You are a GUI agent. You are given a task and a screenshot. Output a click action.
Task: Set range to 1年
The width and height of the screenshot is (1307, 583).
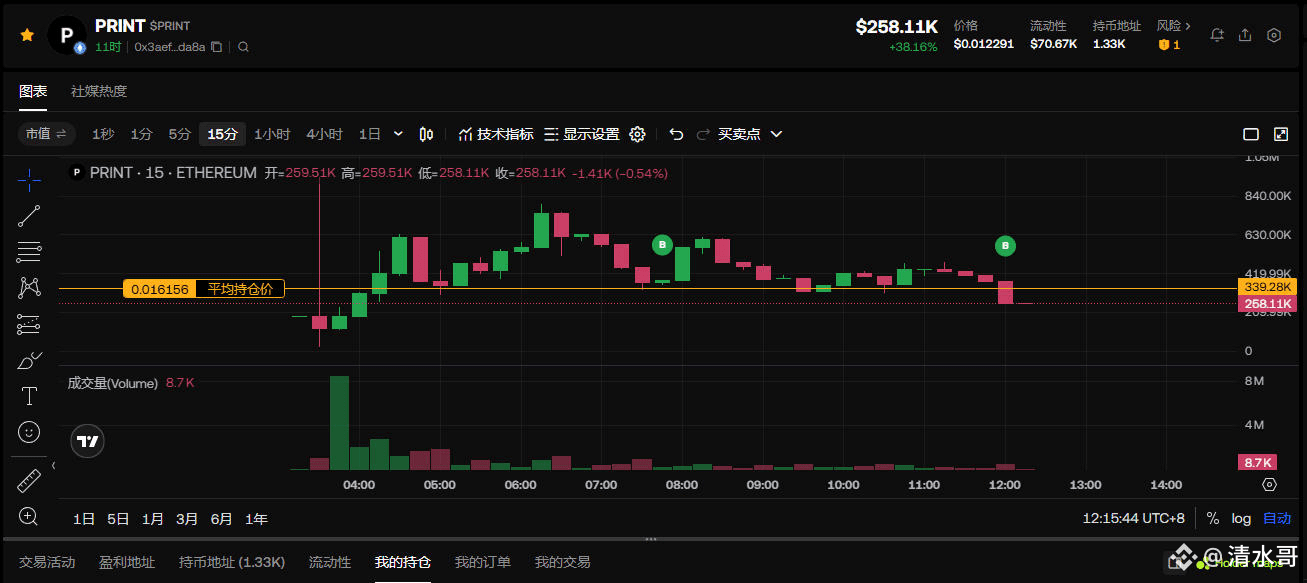click(x=256, y=519)
